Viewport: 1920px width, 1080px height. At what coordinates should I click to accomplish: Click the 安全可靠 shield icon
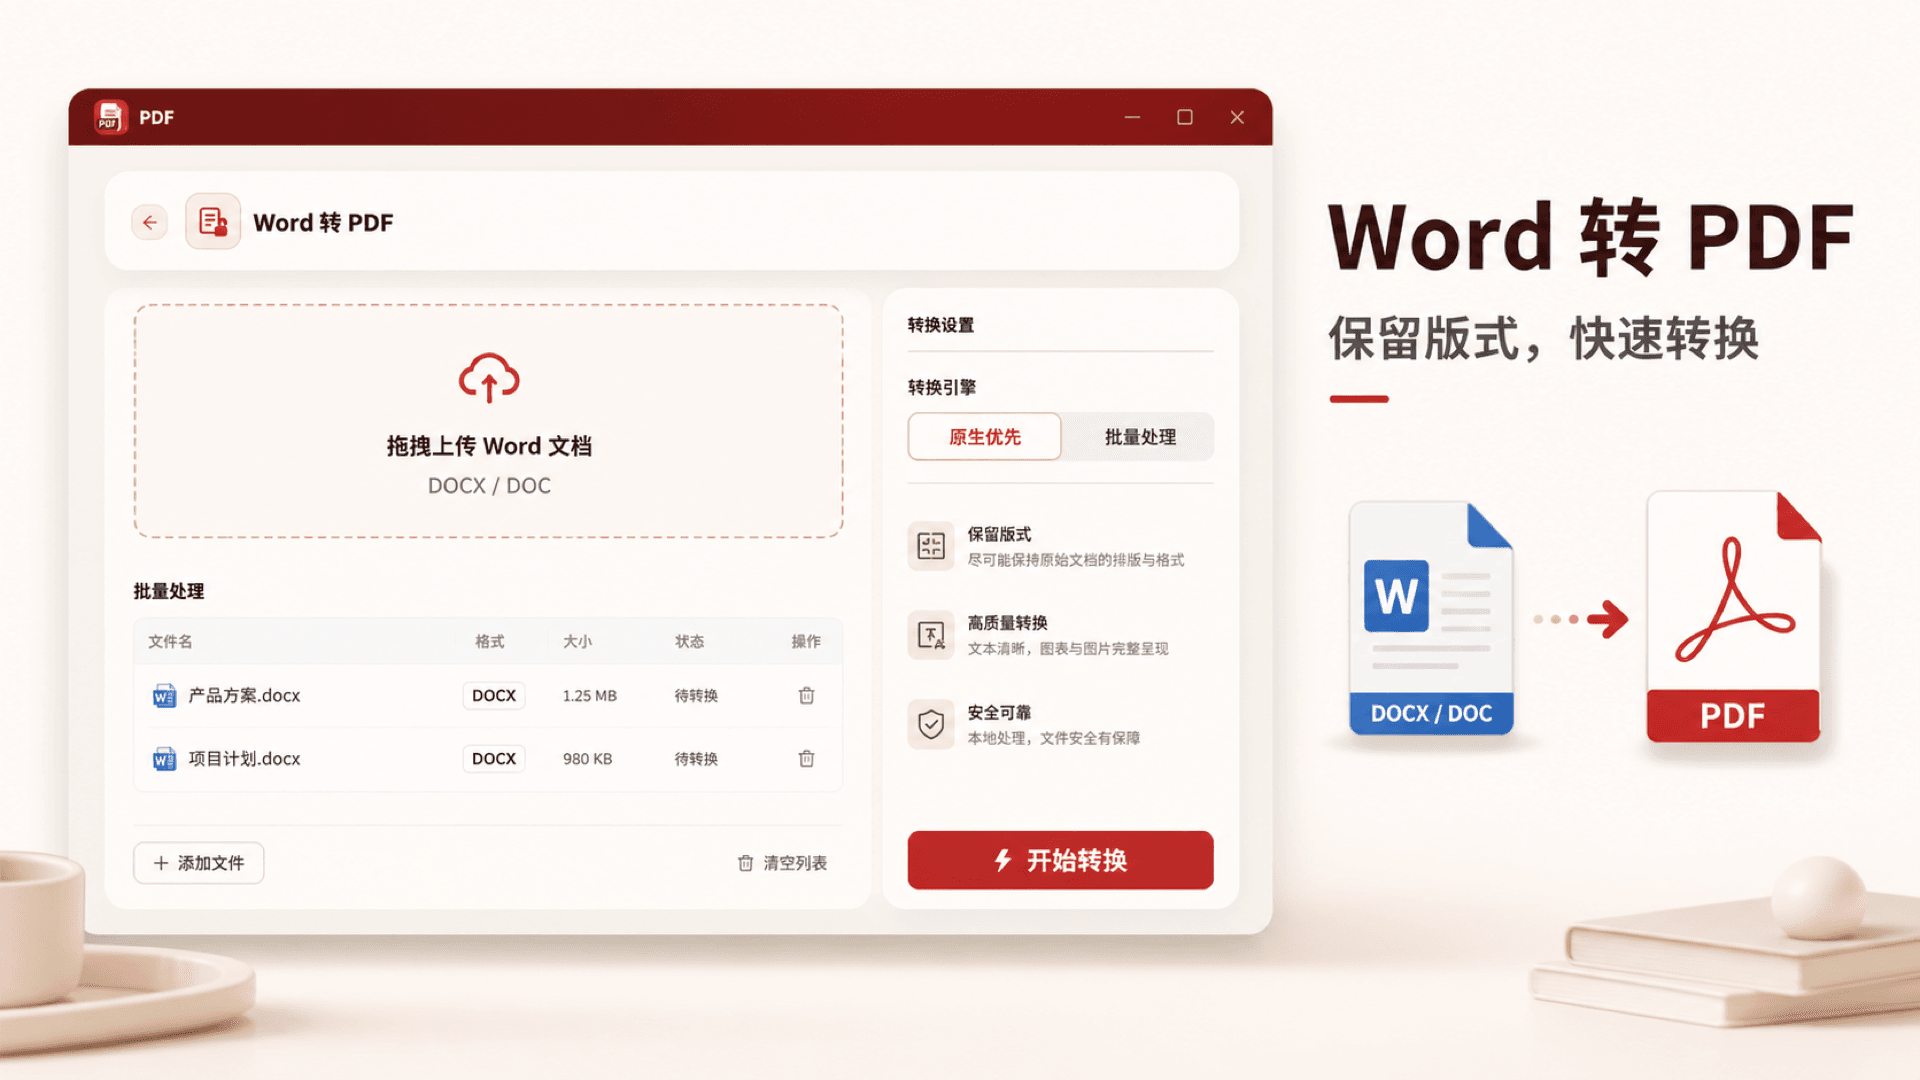tap(931, 724)
